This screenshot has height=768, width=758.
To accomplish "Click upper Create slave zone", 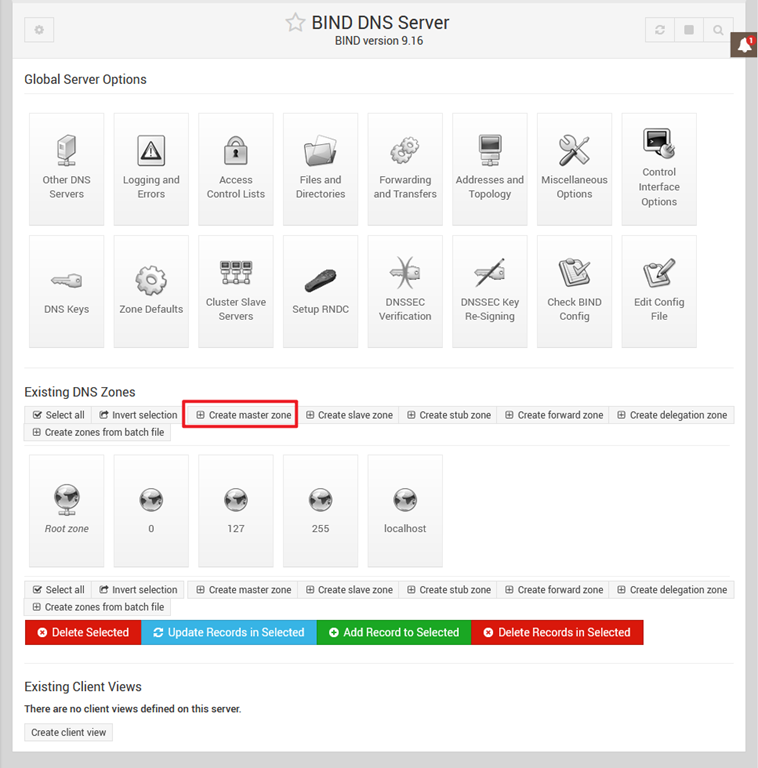I will 350,415.
